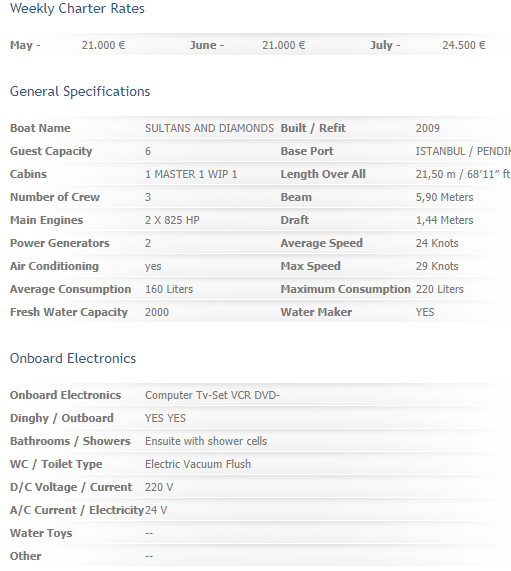Select the May rate 21.000 €
This screenshot has height=571, width=511.
pyautogui.click(x=103, y=45)
